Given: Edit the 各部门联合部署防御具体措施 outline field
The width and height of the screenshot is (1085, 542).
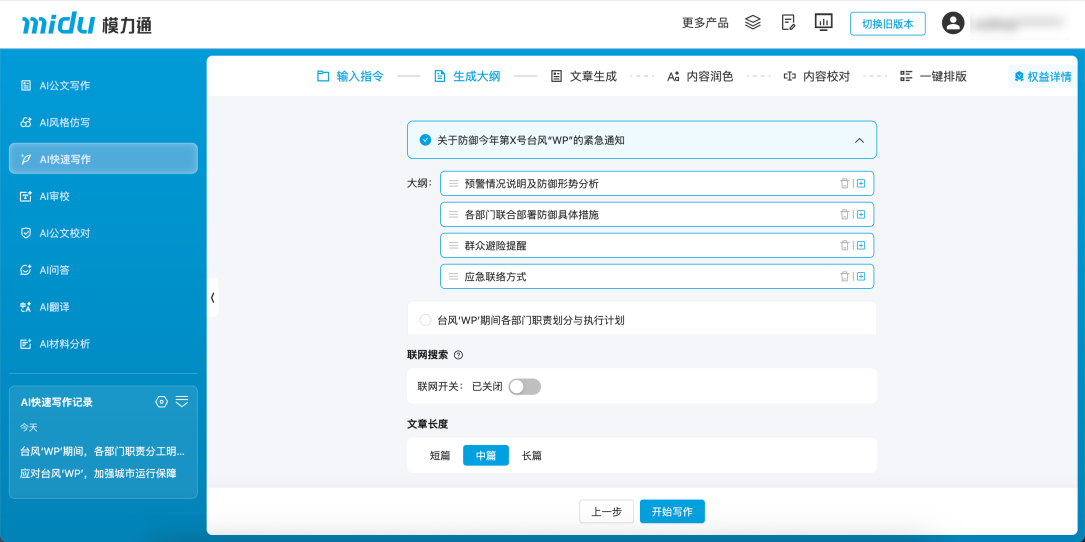Looking at the screenshot, I should 657,215.
